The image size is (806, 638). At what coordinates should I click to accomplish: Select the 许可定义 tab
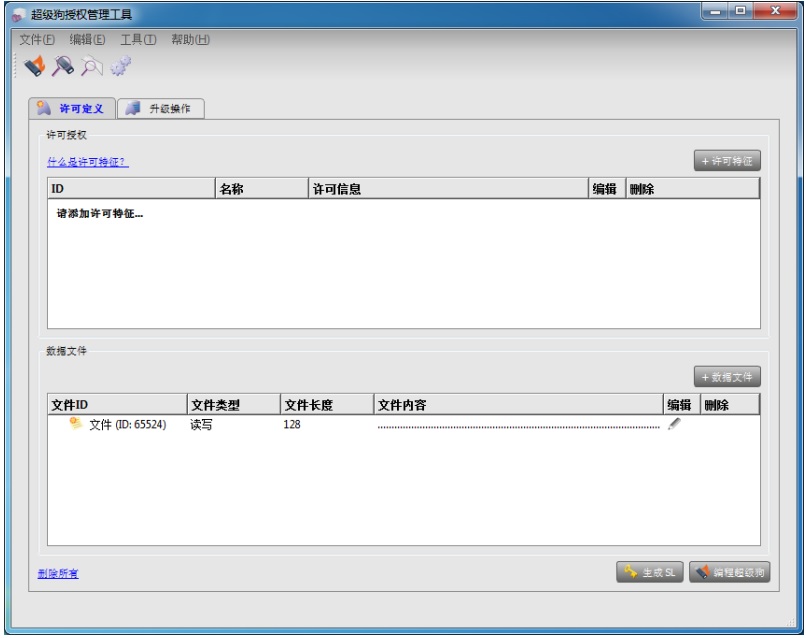coord(74,108)
